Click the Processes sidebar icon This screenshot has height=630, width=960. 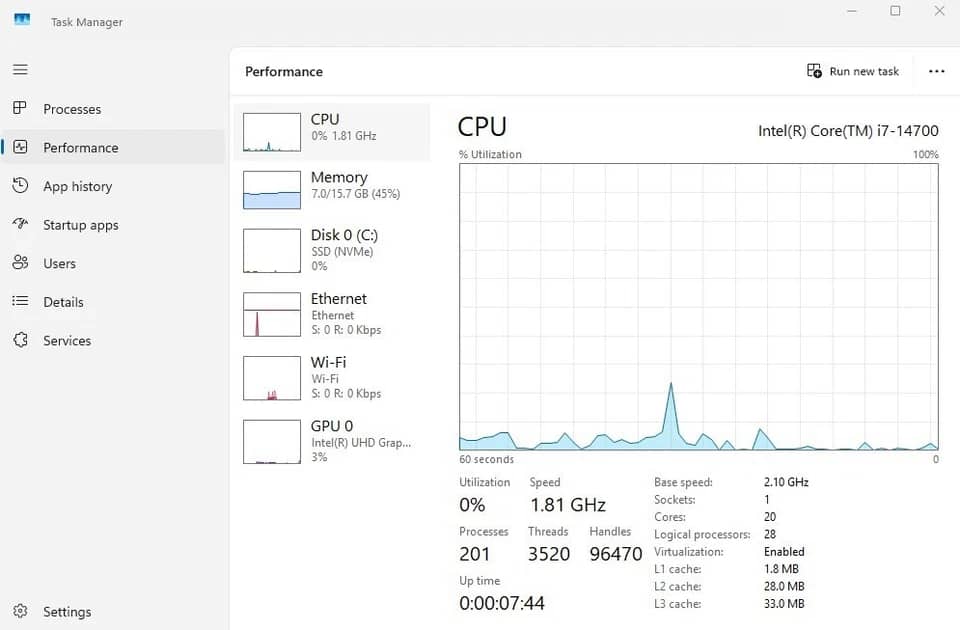(x=20, y=108)
